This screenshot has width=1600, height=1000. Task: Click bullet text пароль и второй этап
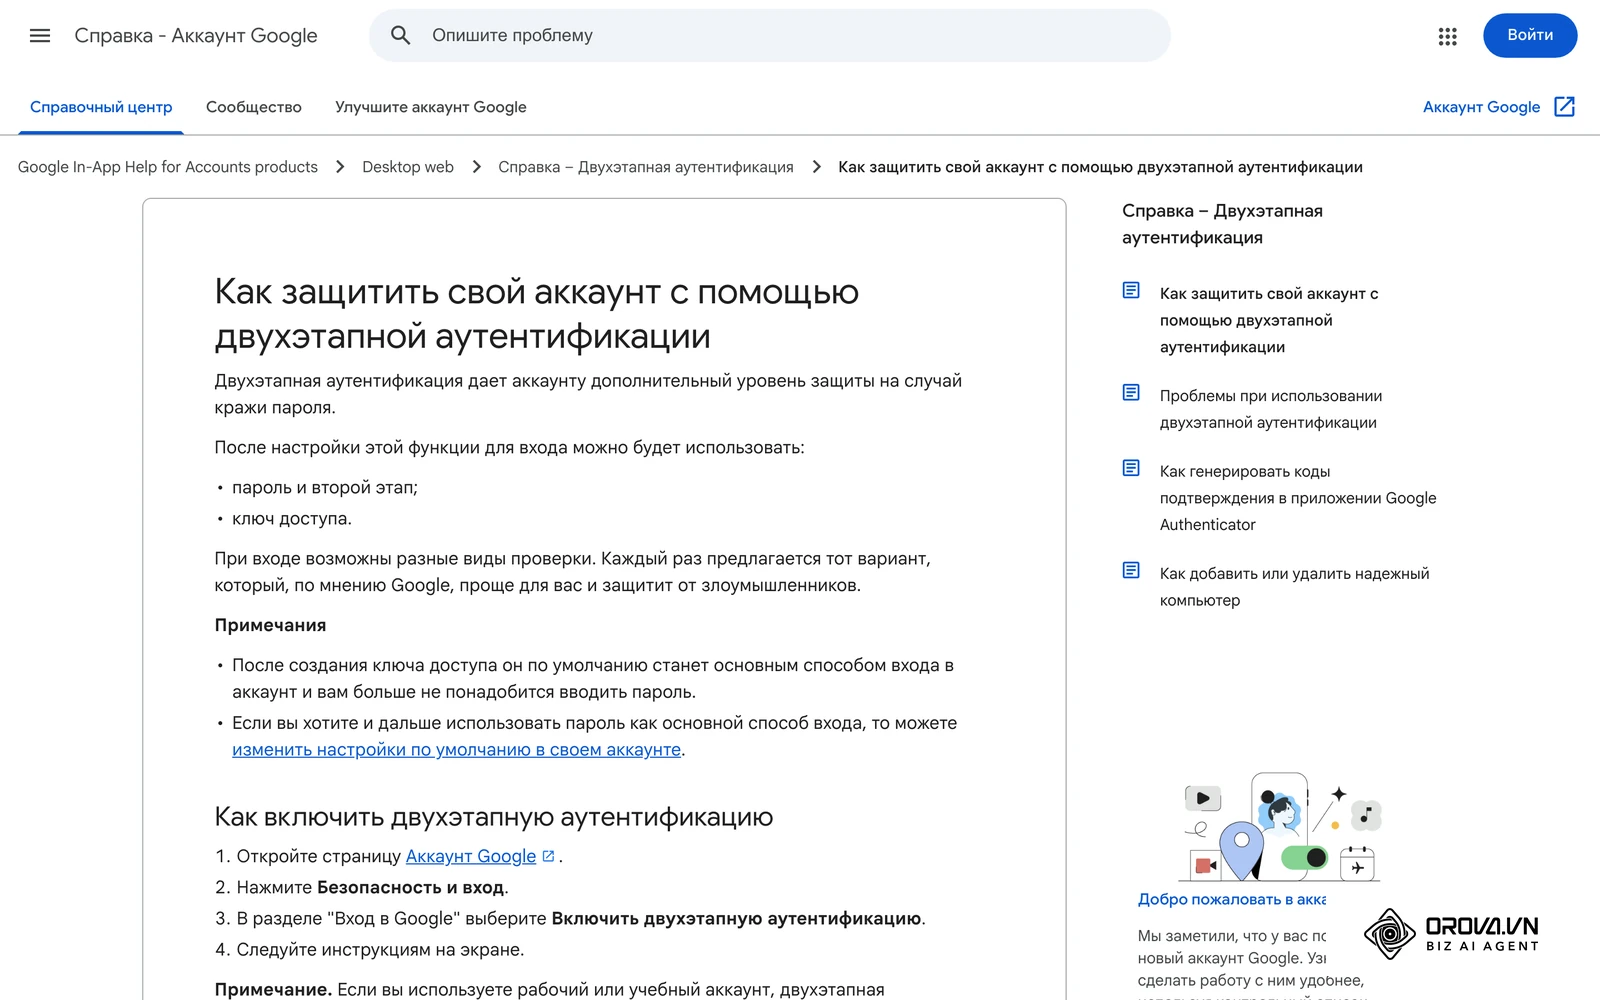pos(325,487)
